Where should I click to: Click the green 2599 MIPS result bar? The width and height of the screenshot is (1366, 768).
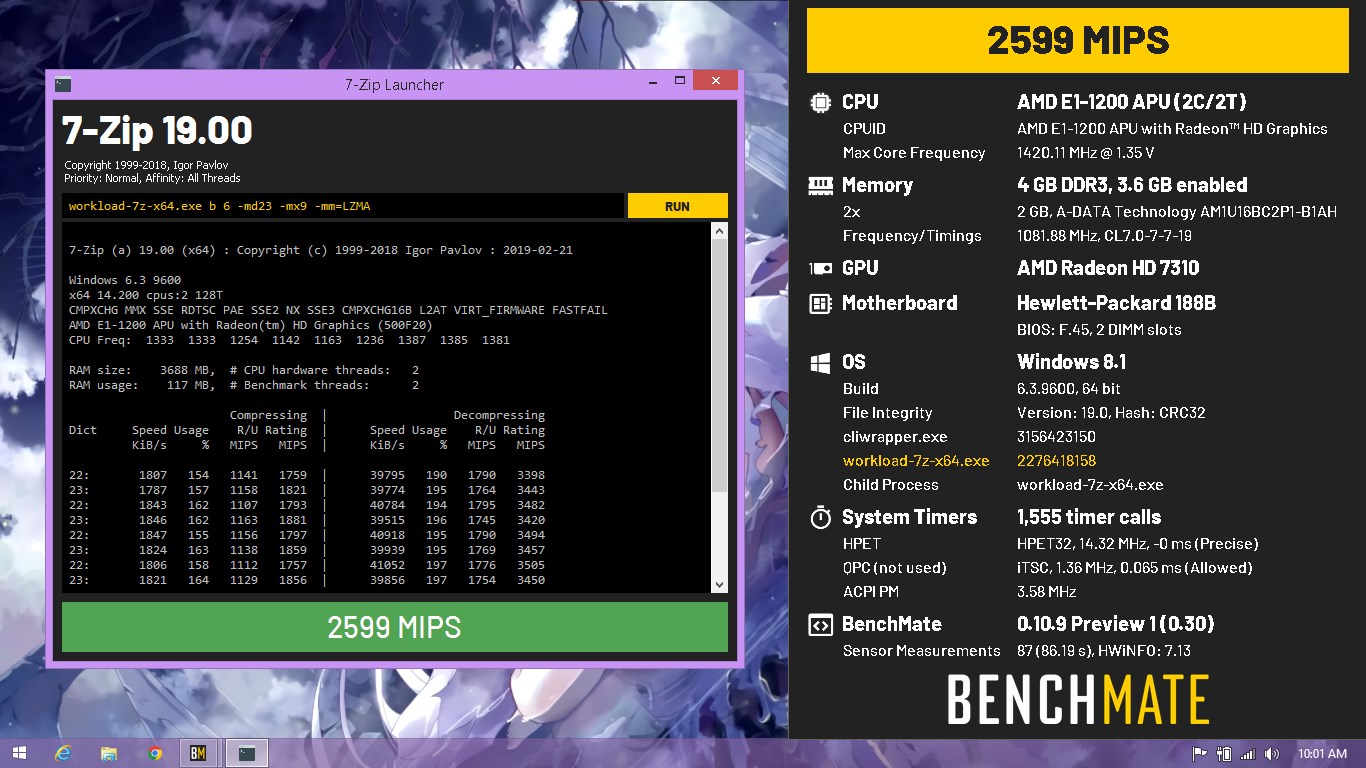coord(394,627)
